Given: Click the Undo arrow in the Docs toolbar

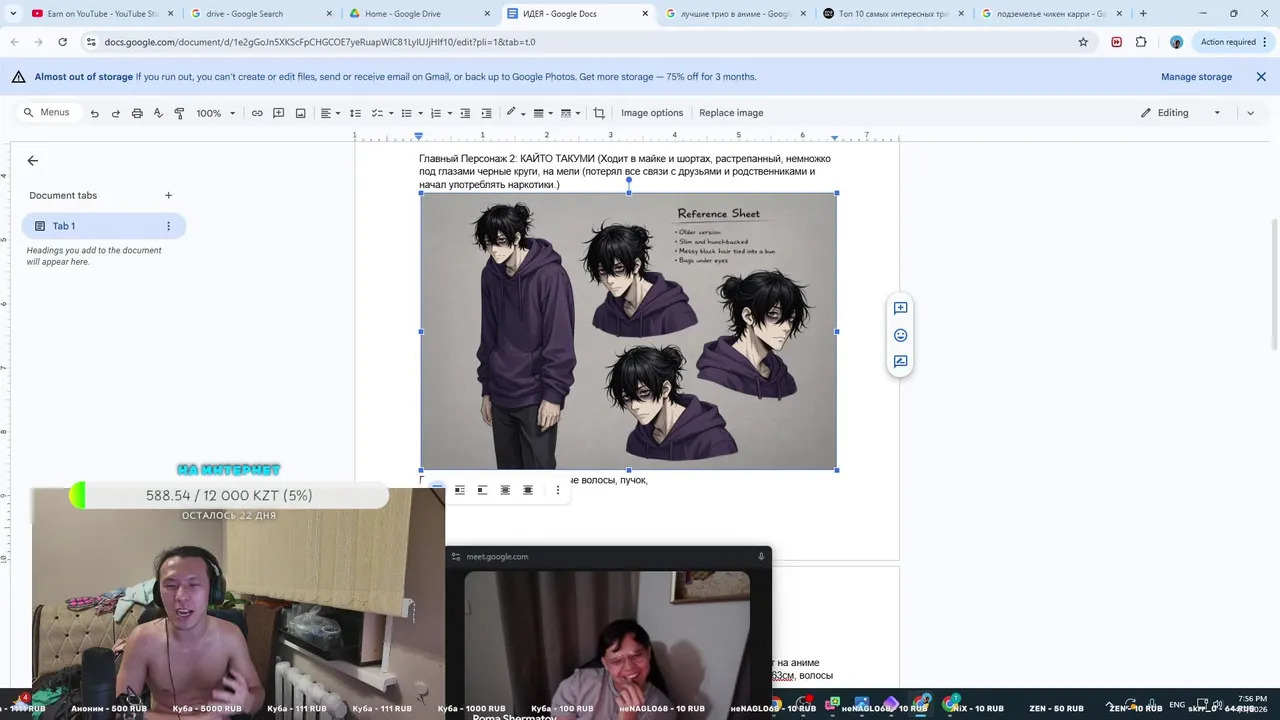Looking at the screenshot, I should tap(94, 113).
